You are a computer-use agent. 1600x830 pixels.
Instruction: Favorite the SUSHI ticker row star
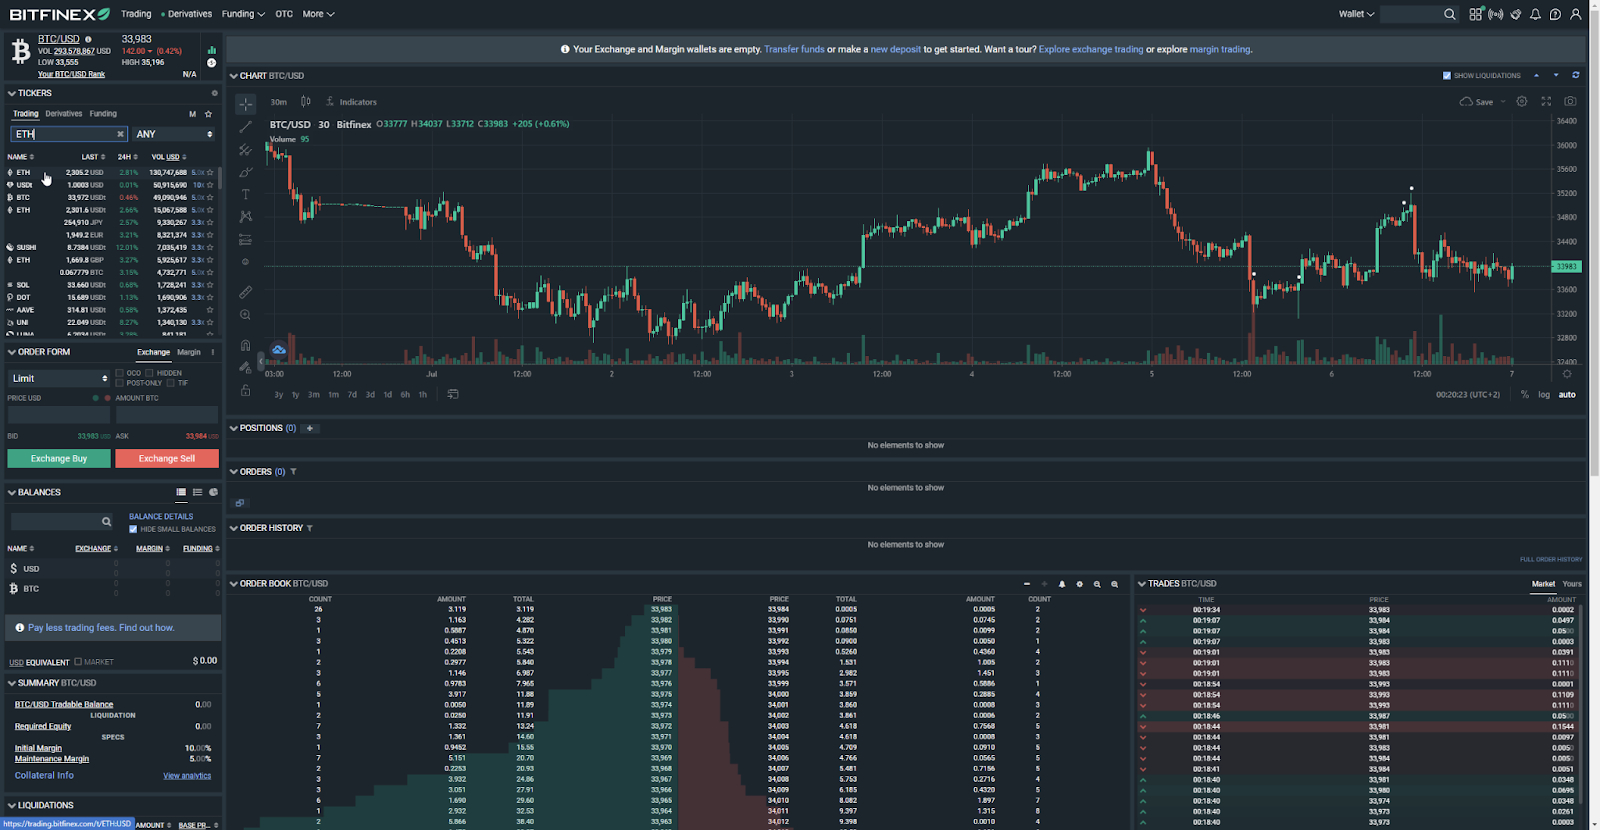click(210, 247)
